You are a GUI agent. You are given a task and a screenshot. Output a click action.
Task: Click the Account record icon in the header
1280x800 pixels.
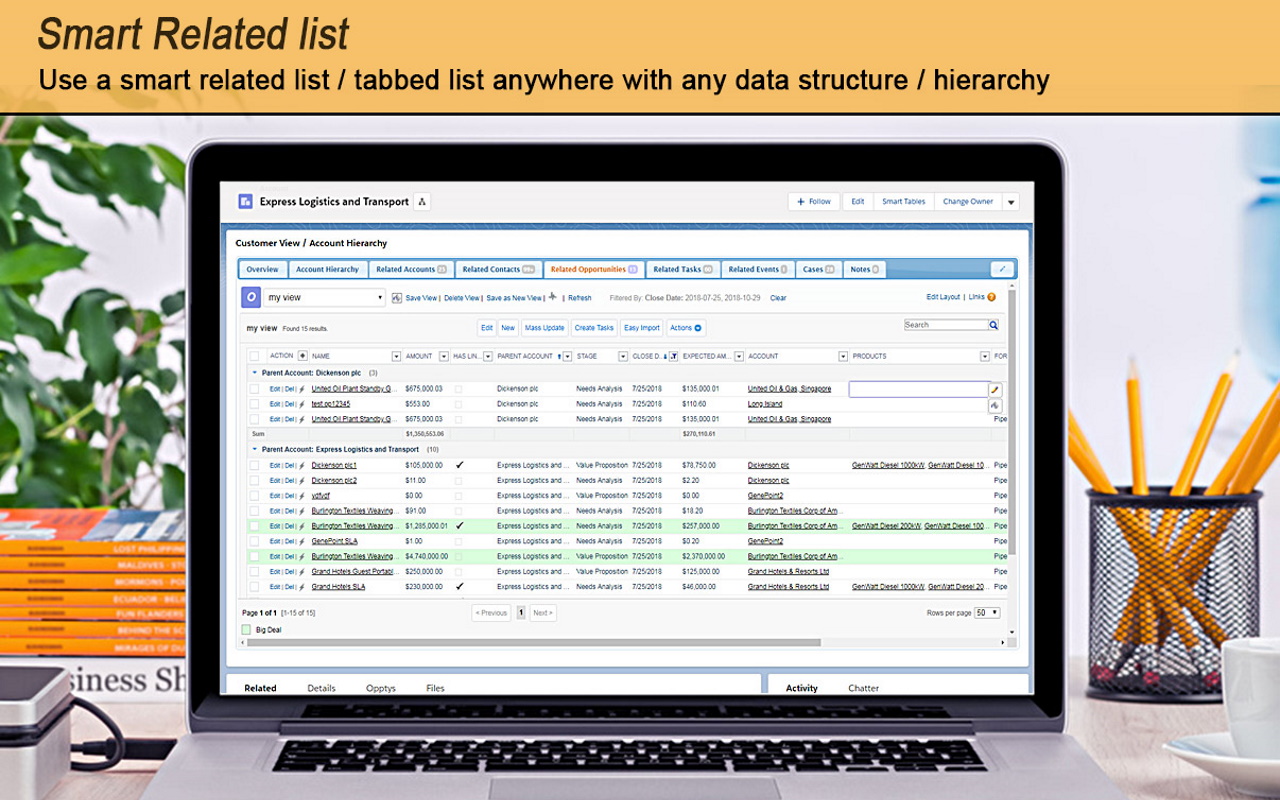click(245, 201)
